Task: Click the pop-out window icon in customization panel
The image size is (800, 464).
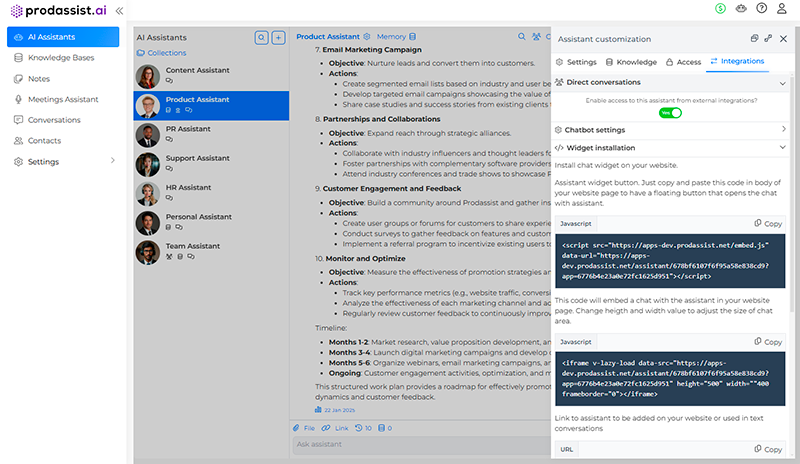Action: pos(754,38)
